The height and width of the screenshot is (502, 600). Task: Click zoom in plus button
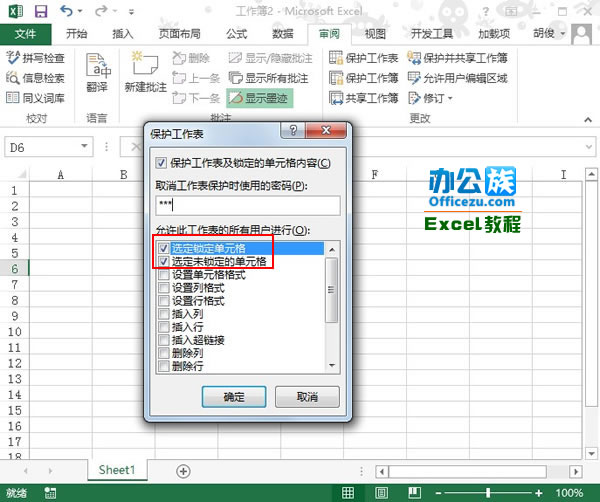[539, 493]
